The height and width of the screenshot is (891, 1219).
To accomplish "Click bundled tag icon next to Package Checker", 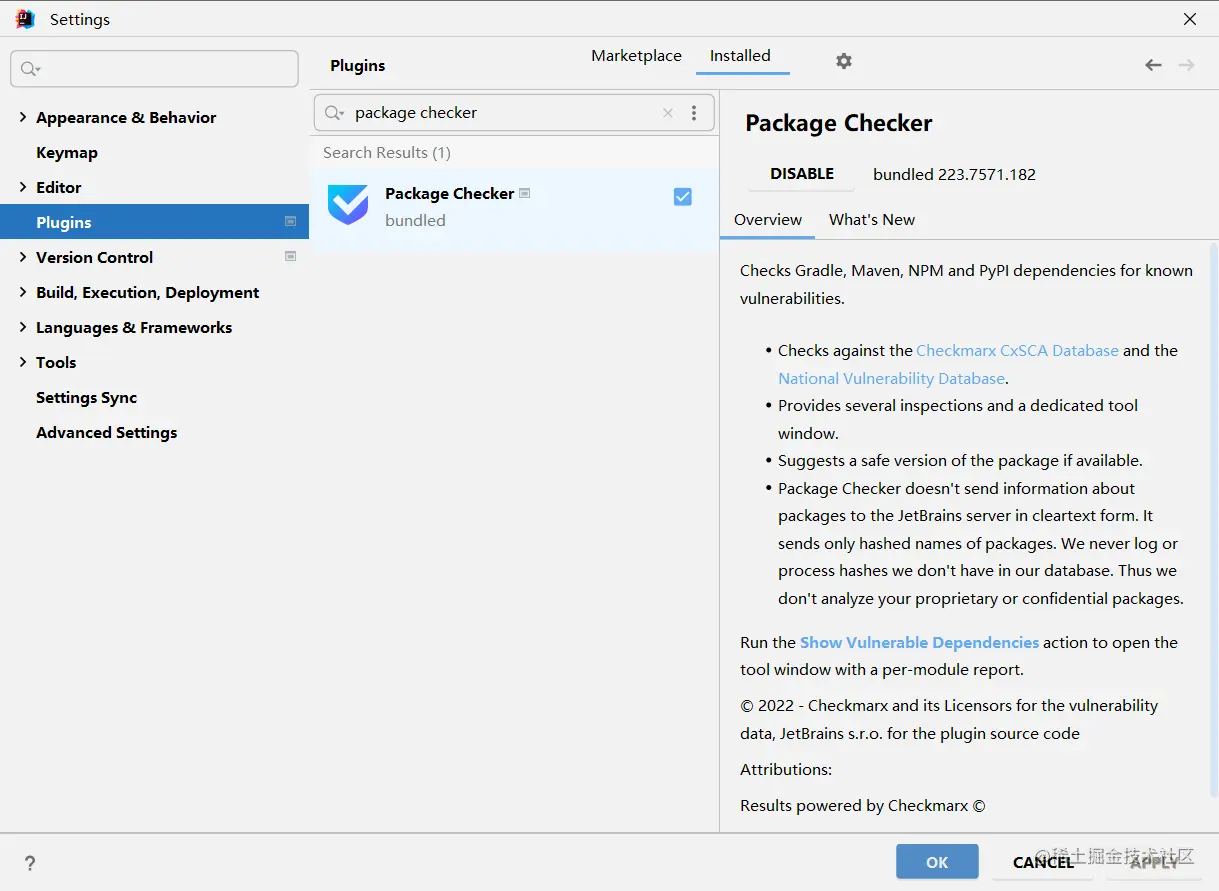I will 525,193.
